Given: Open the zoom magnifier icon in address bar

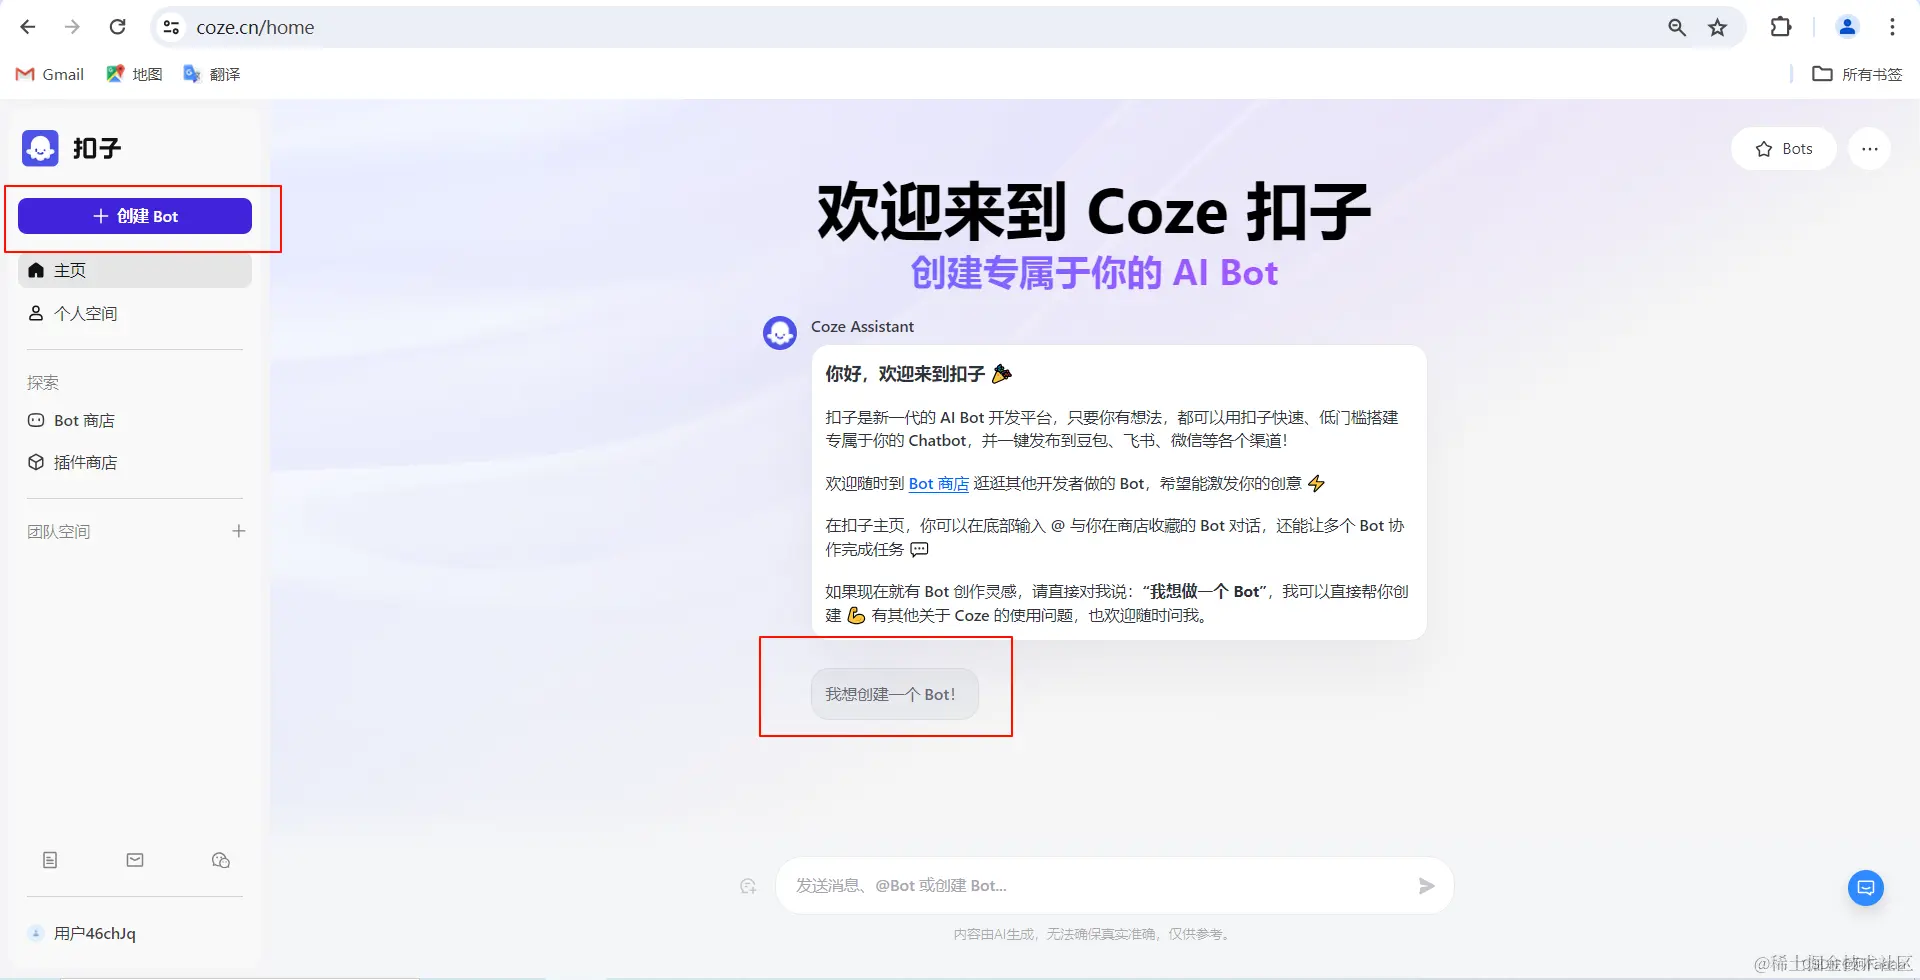Looking at the screenshot, I should 1677,27.
